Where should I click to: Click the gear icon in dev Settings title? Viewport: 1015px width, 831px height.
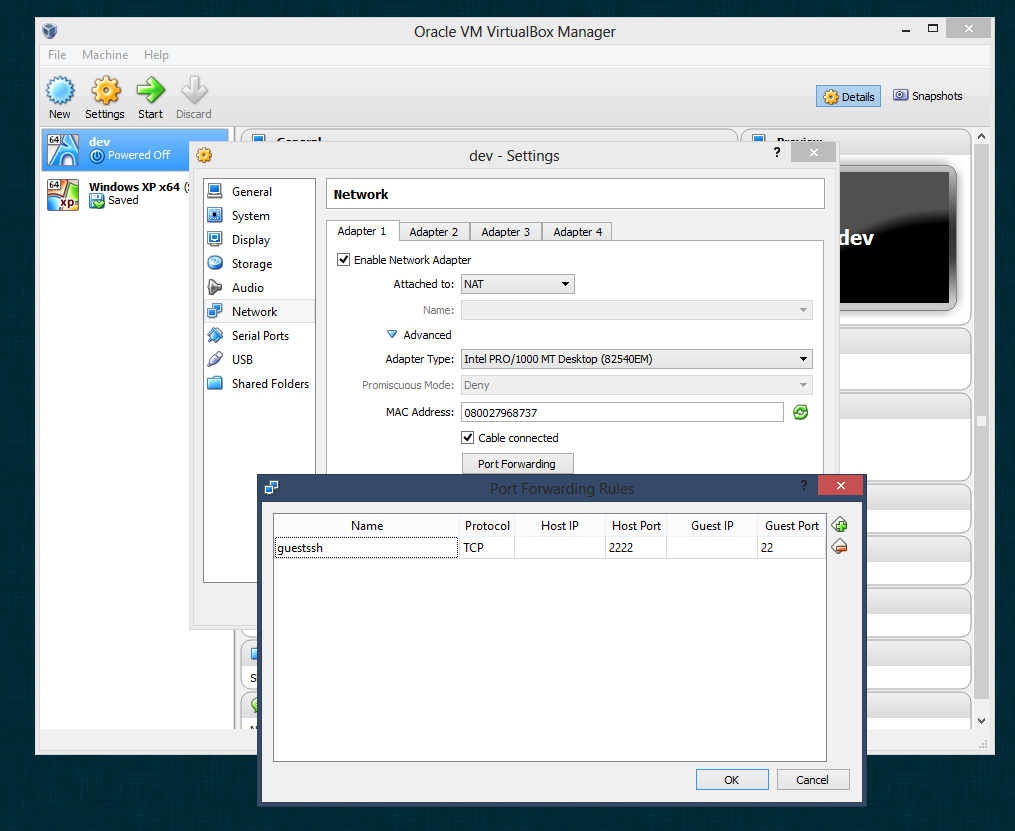(204, 155)
